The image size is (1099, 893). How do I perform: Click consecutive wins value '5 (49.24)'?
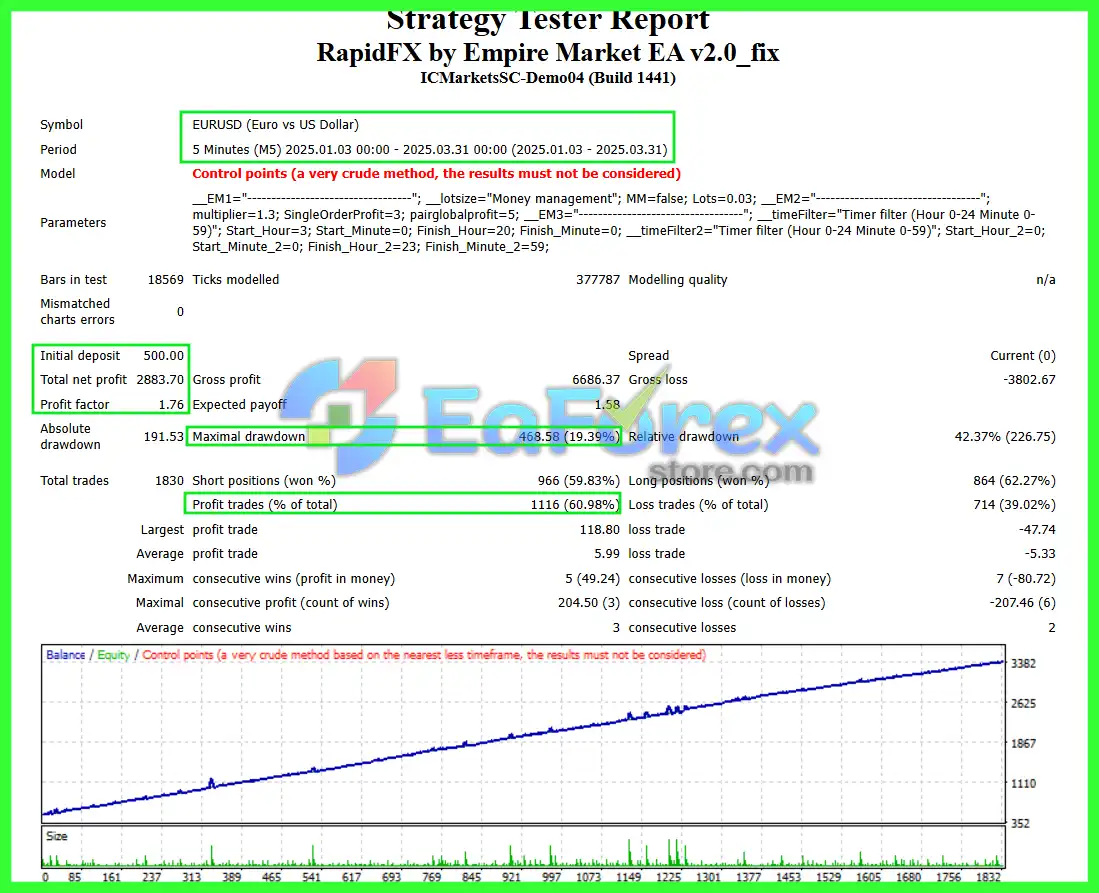(593, 579)
